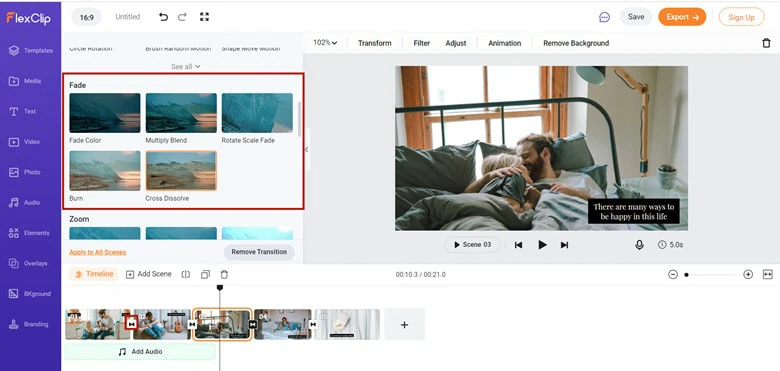This screenshot has height=371, width=780.
Task: Click the Export button
Action: pyautogui.click(x=682, y=17)
